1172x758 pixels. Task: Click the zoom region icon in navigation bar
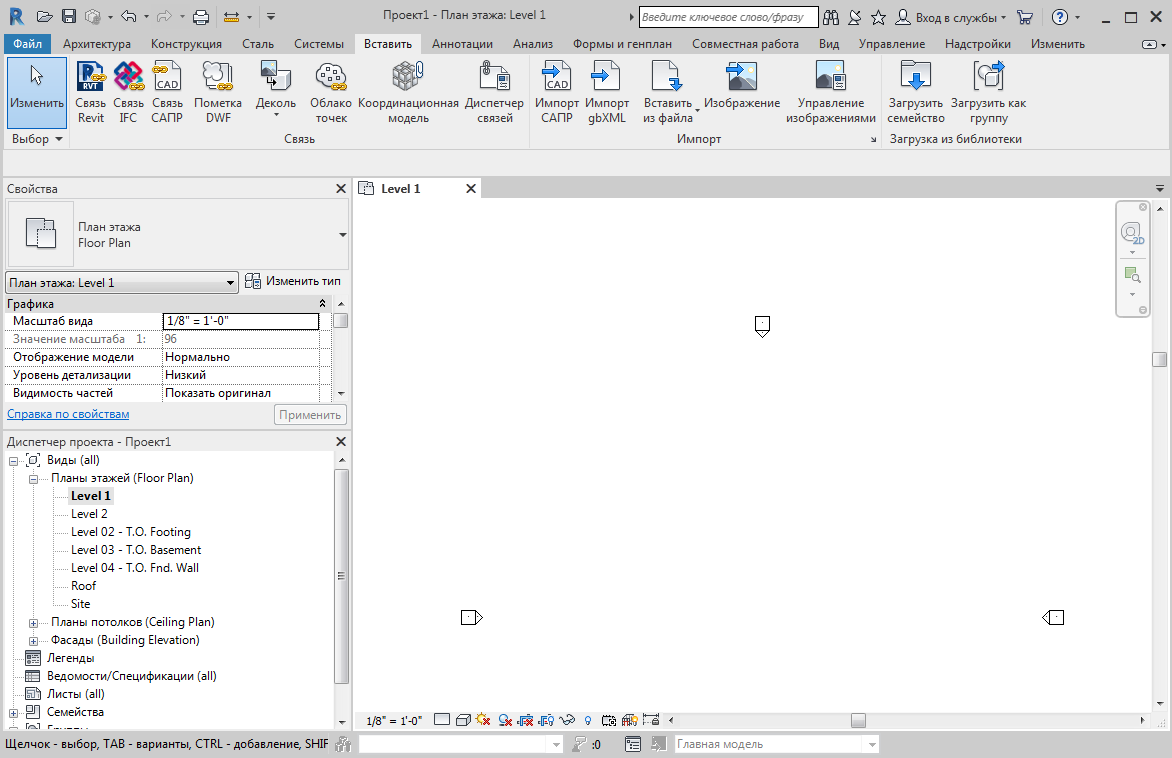pyautogui.click(x=1132, y=275)
